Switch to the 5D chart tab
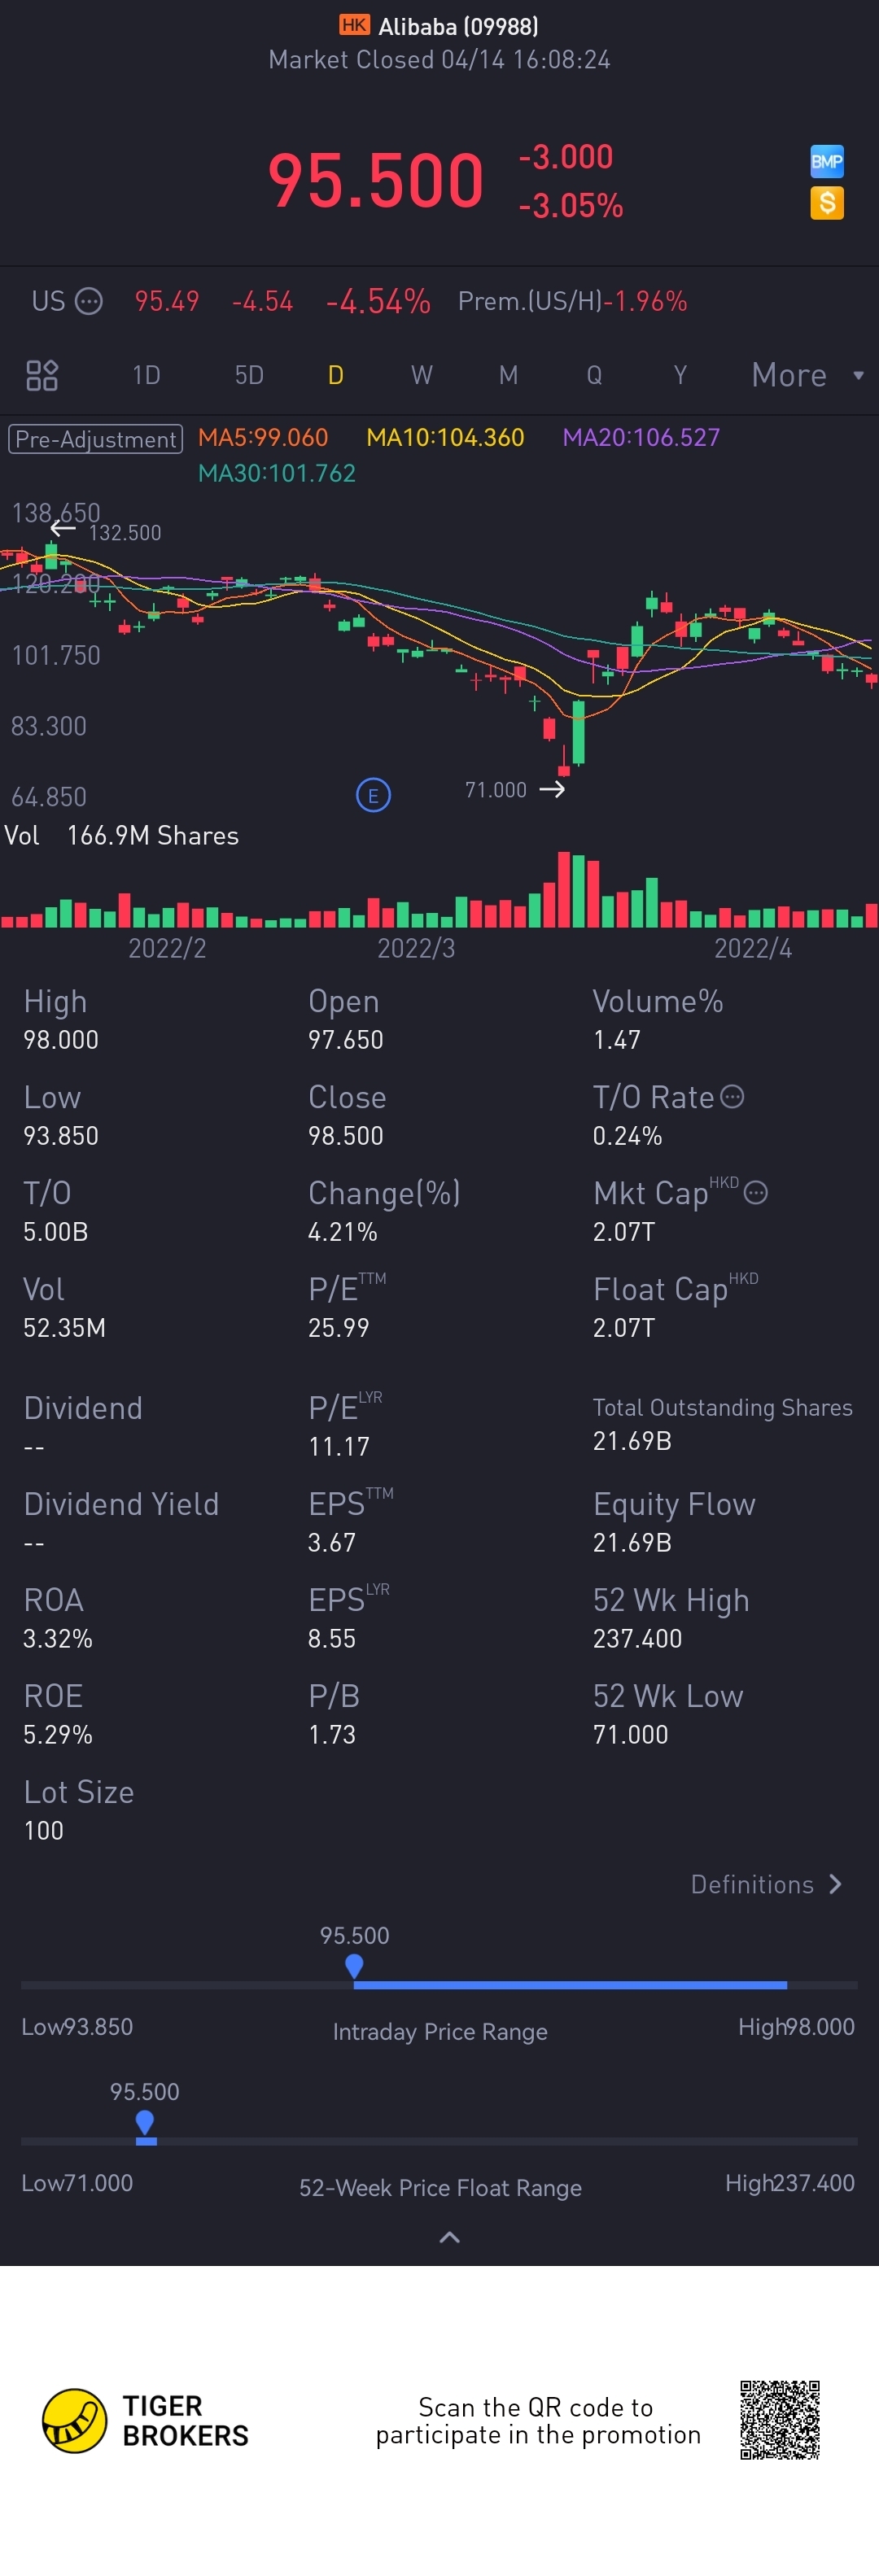 click(249, 375)
